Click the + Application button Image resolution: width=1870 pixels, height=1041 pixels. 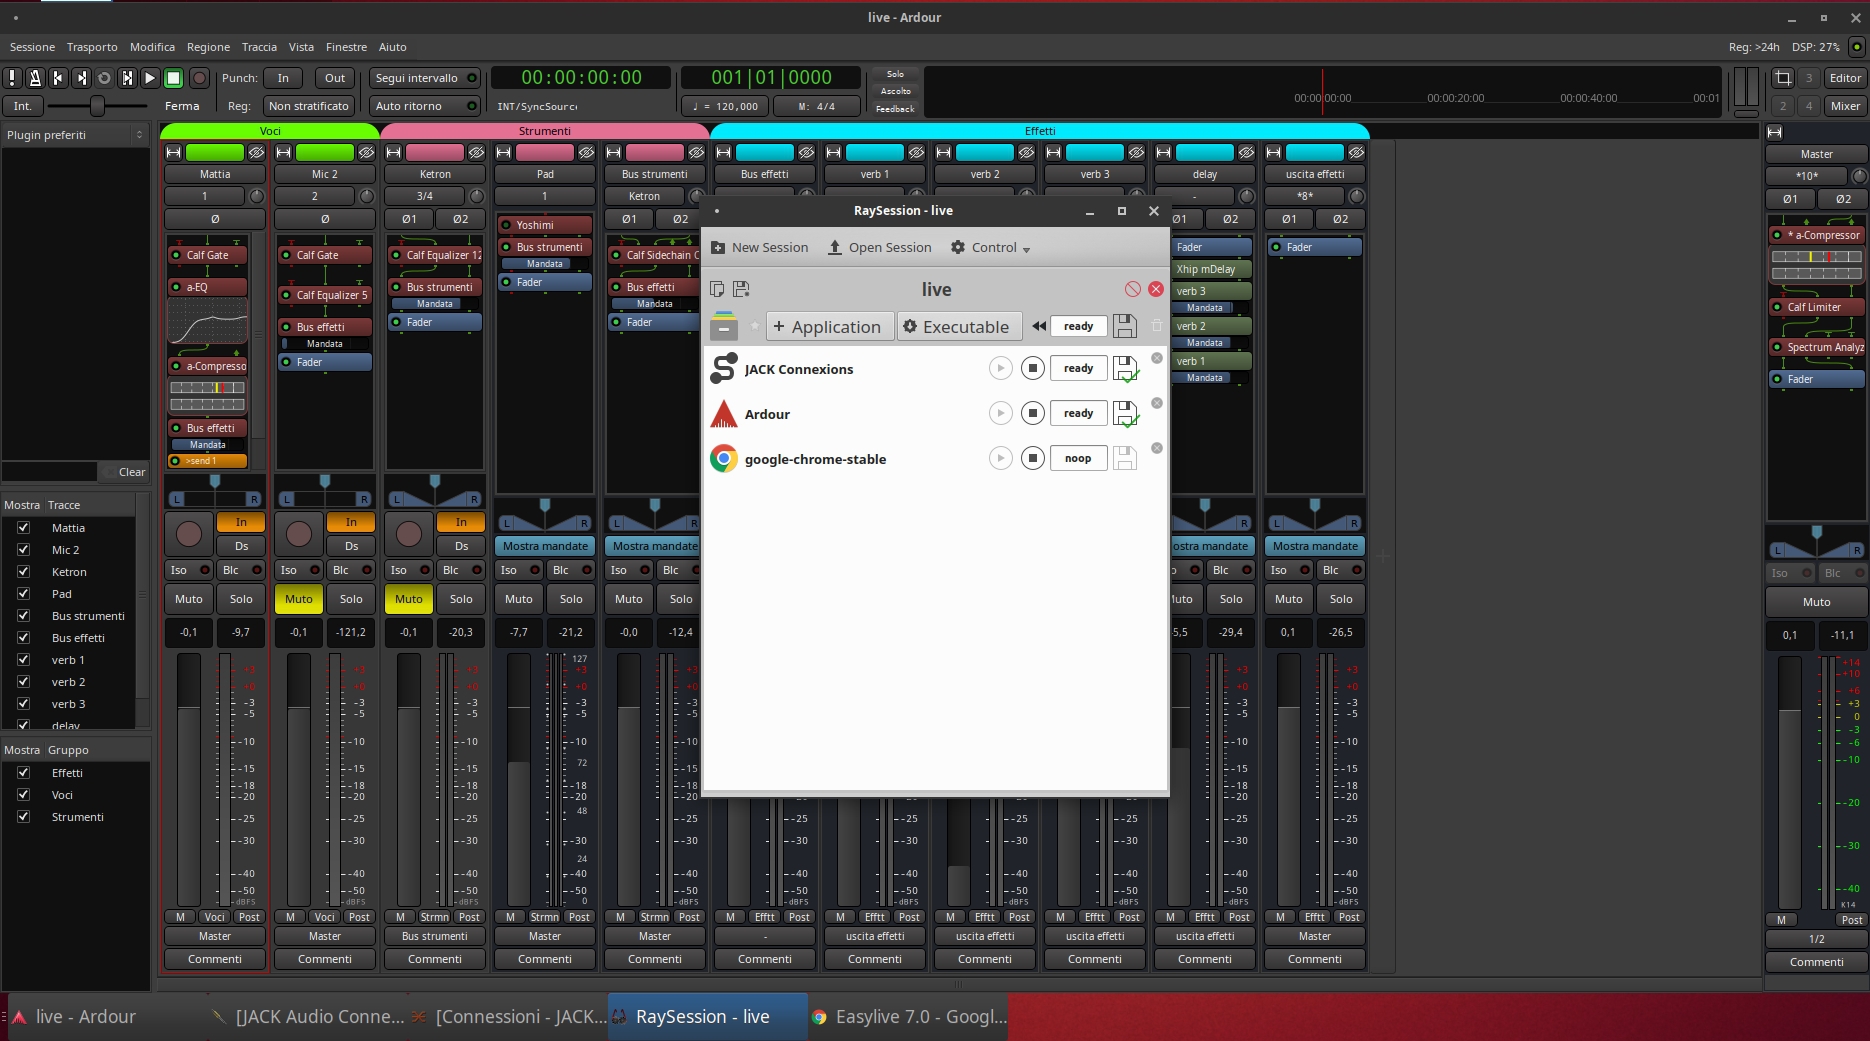[828, 327]
